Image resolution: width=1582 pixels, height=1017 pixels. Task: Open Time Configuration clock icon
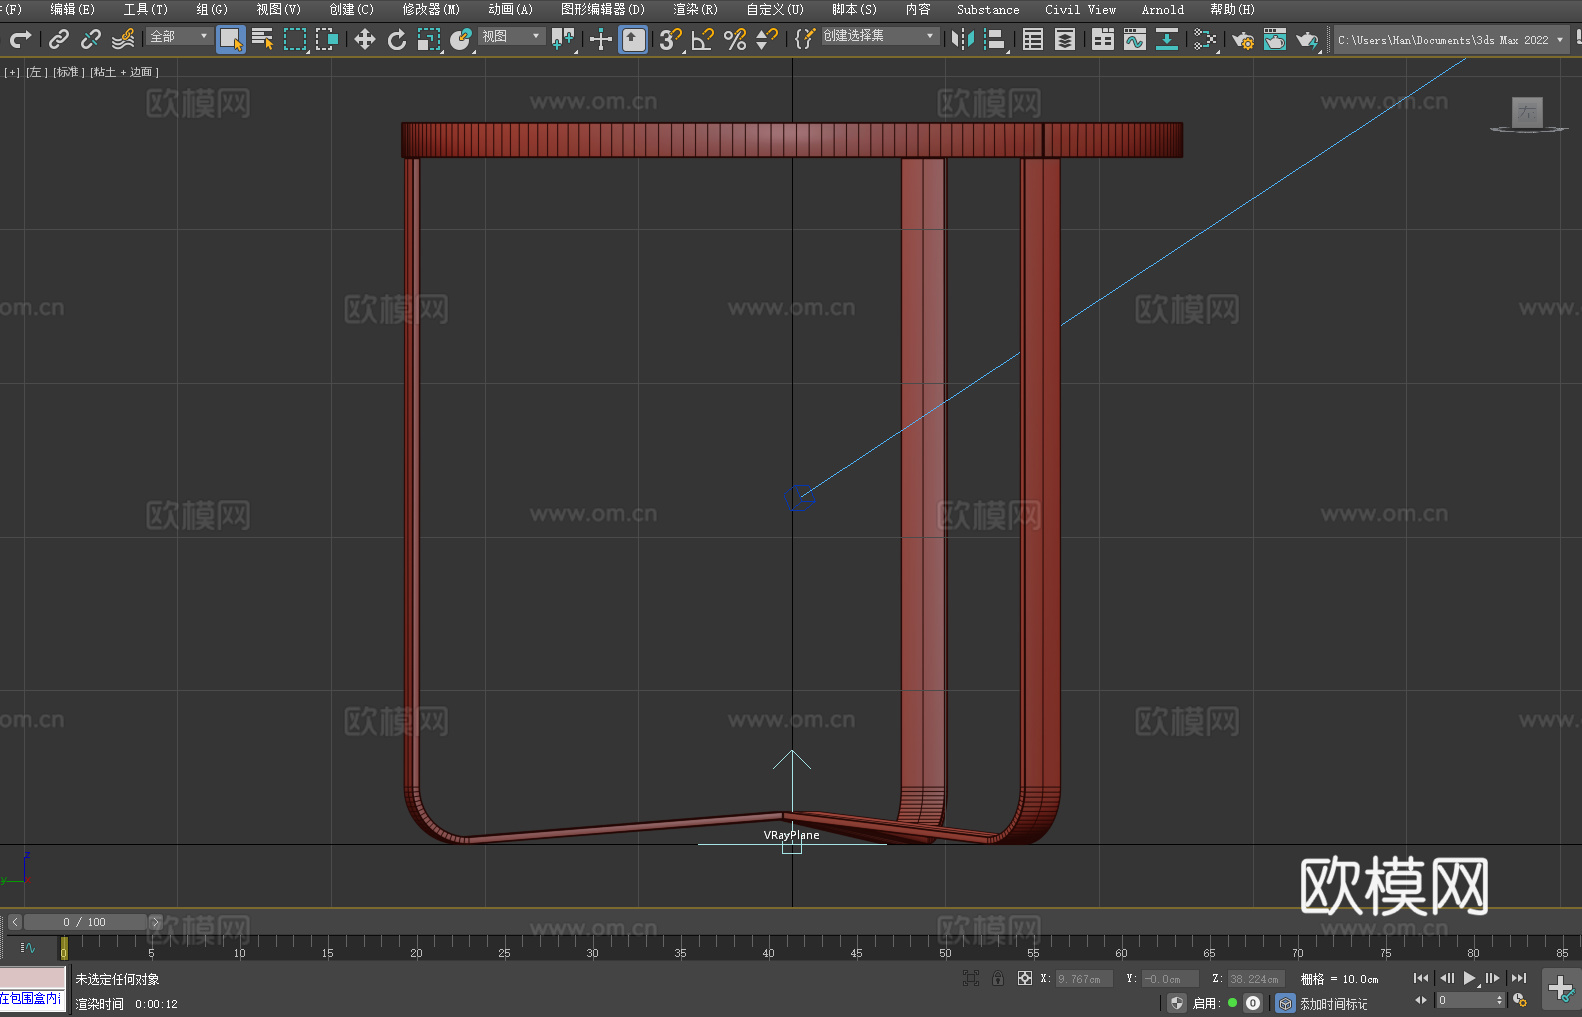tap(1520, 1000)
